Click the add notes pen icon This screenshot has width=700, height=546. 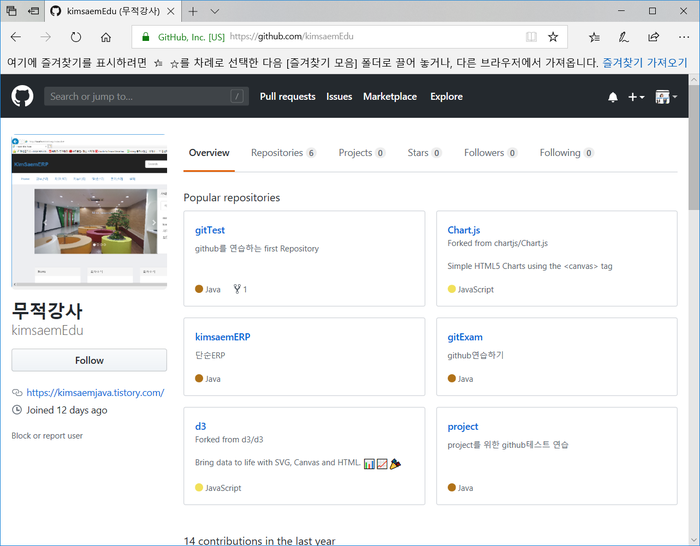[x=624, y=37]
